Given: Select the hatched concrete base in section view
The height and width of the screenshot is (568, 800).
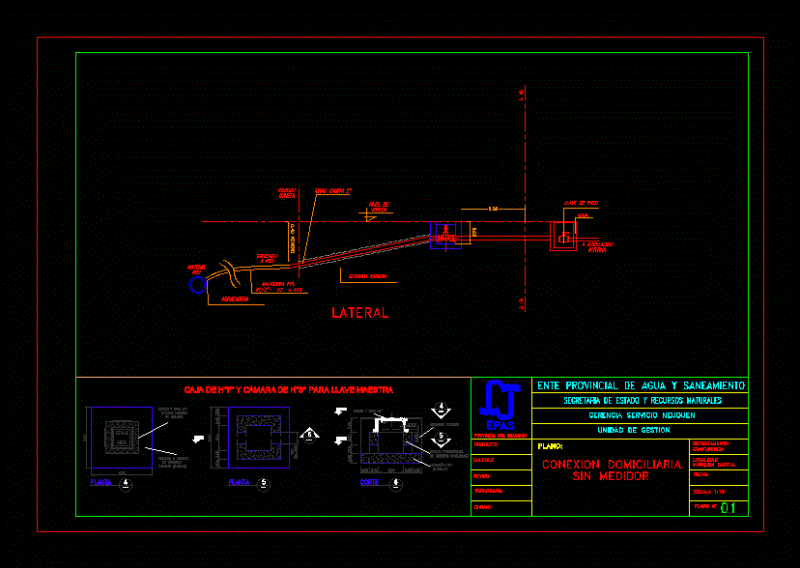Looking at the screenshot, I should tap(391, 458).
